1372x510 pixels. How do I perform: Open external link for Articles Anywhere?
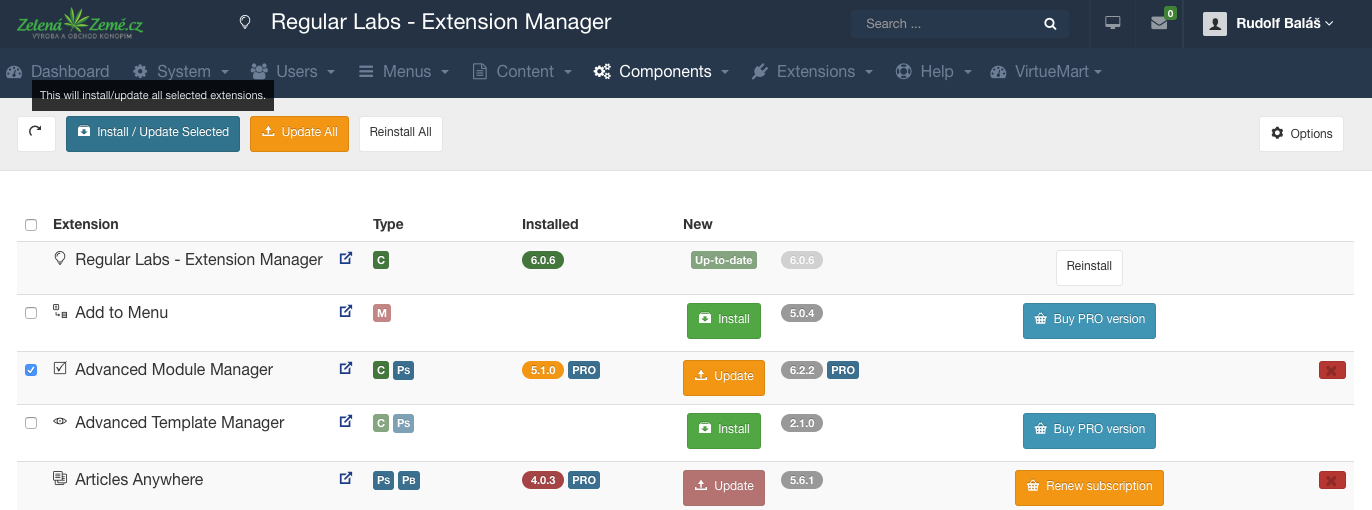coord(346,479)
